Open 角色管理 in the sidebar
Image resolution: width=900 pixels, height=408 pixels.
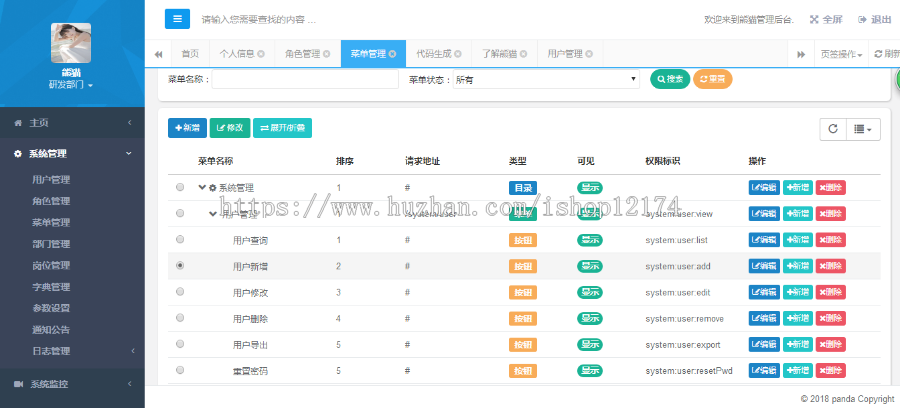(51, 201)
